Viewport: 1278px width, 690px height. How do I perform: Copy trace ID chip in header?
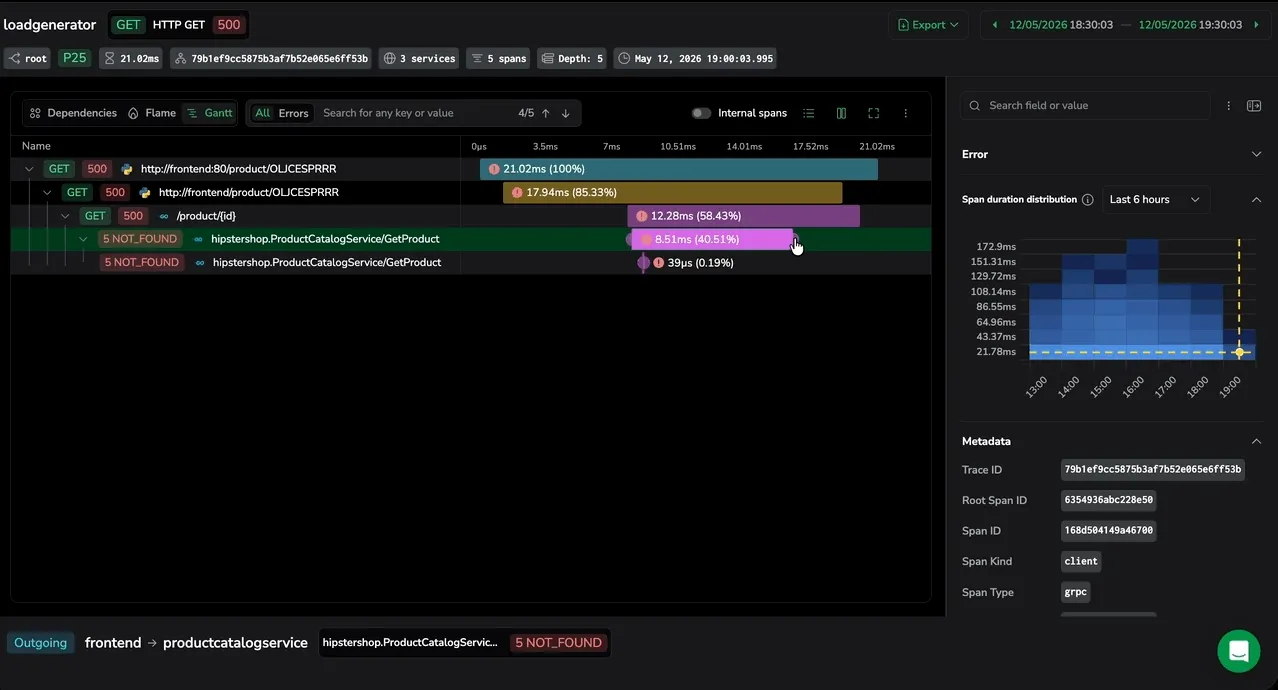click(x=272, y=59)
